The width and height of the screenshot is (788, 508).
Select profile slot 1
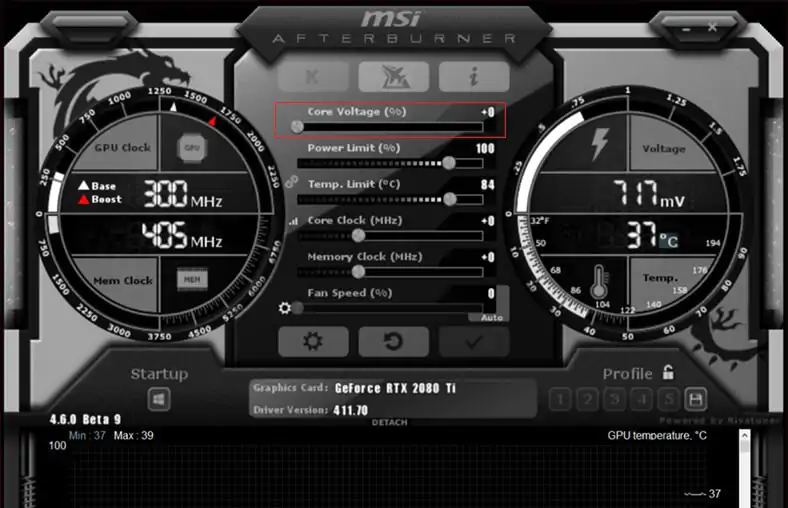pos(560,400)
